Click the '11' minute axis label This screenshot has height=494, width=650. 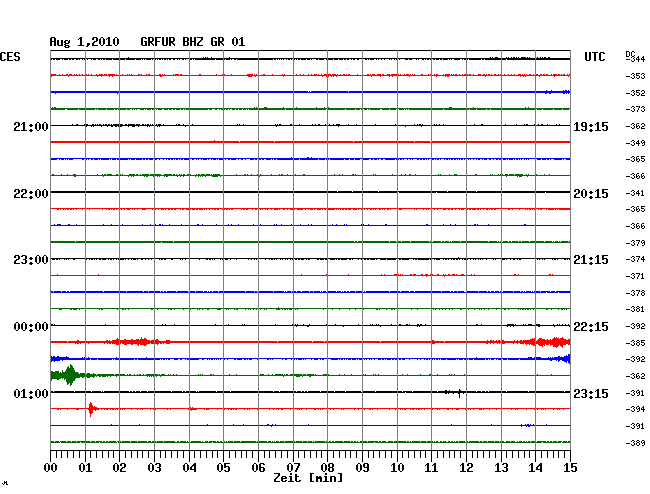coord(431,468)
